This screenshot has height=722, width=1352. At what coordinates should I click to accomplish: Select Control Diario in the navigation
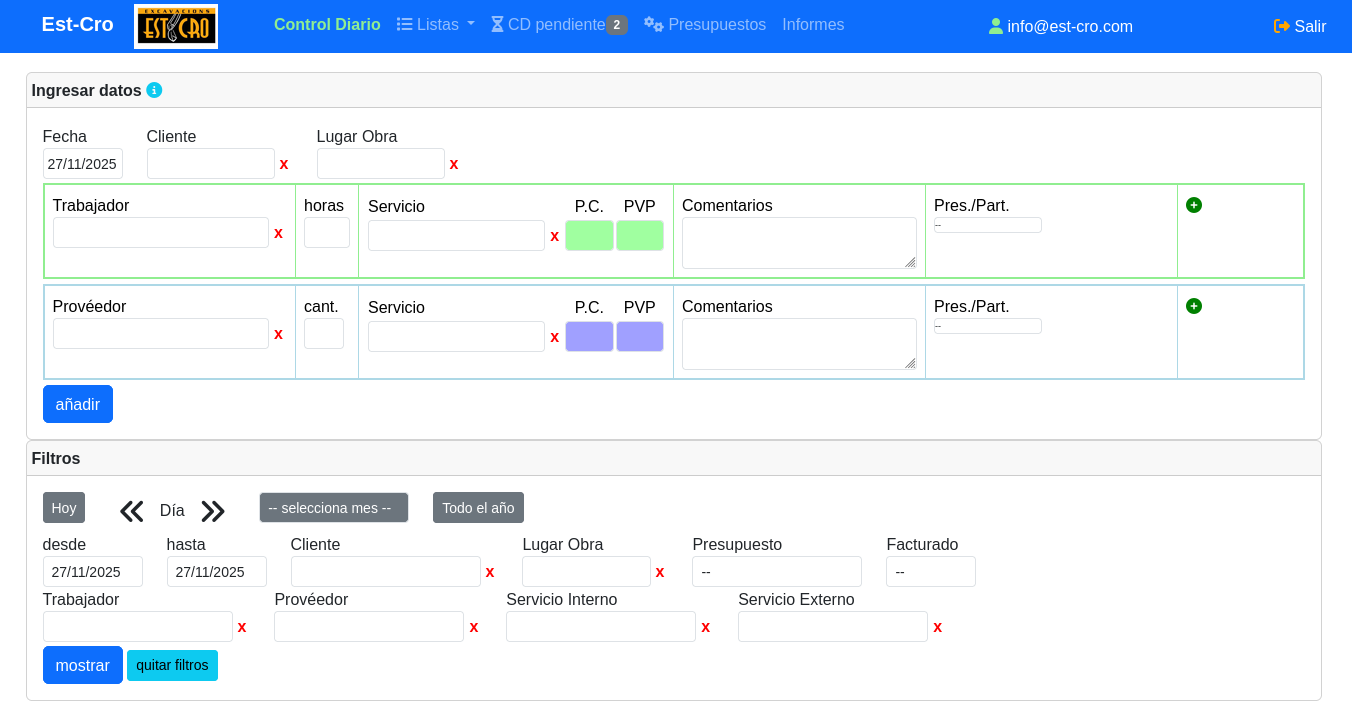tap(327, 24)
